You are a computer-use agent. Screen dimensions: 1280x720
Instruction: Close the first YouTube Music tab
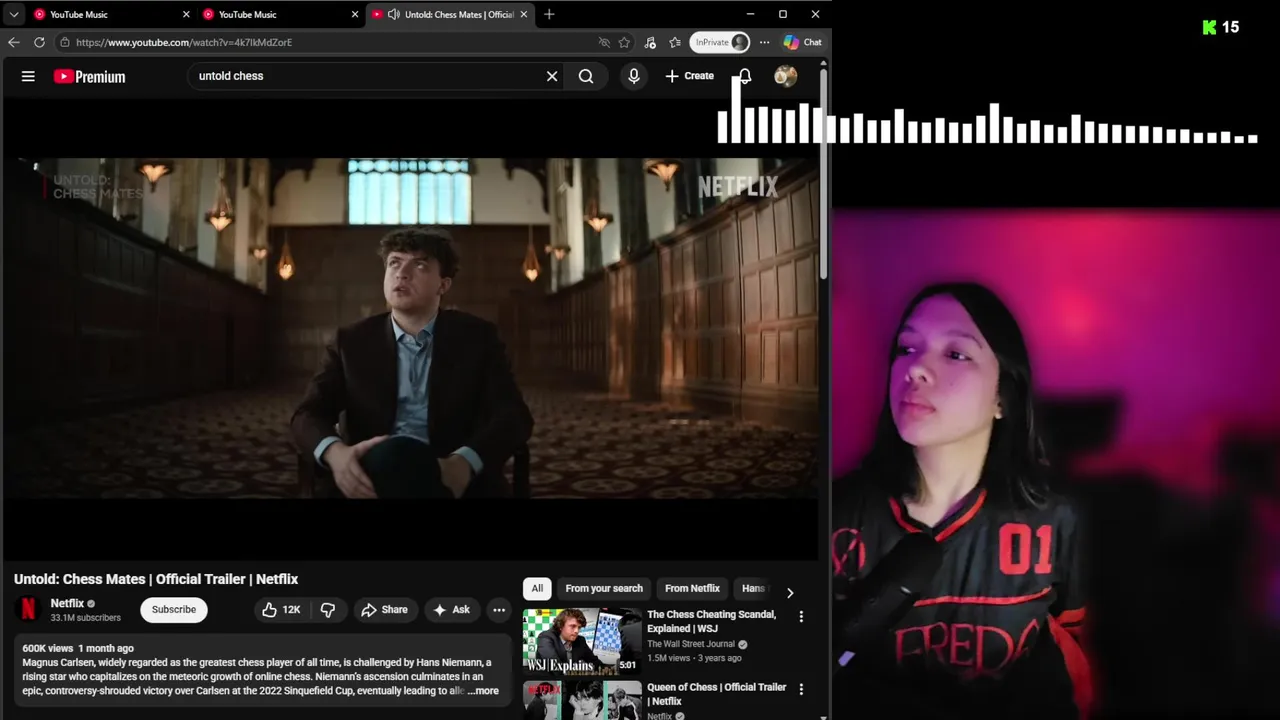tap(186, 14)
